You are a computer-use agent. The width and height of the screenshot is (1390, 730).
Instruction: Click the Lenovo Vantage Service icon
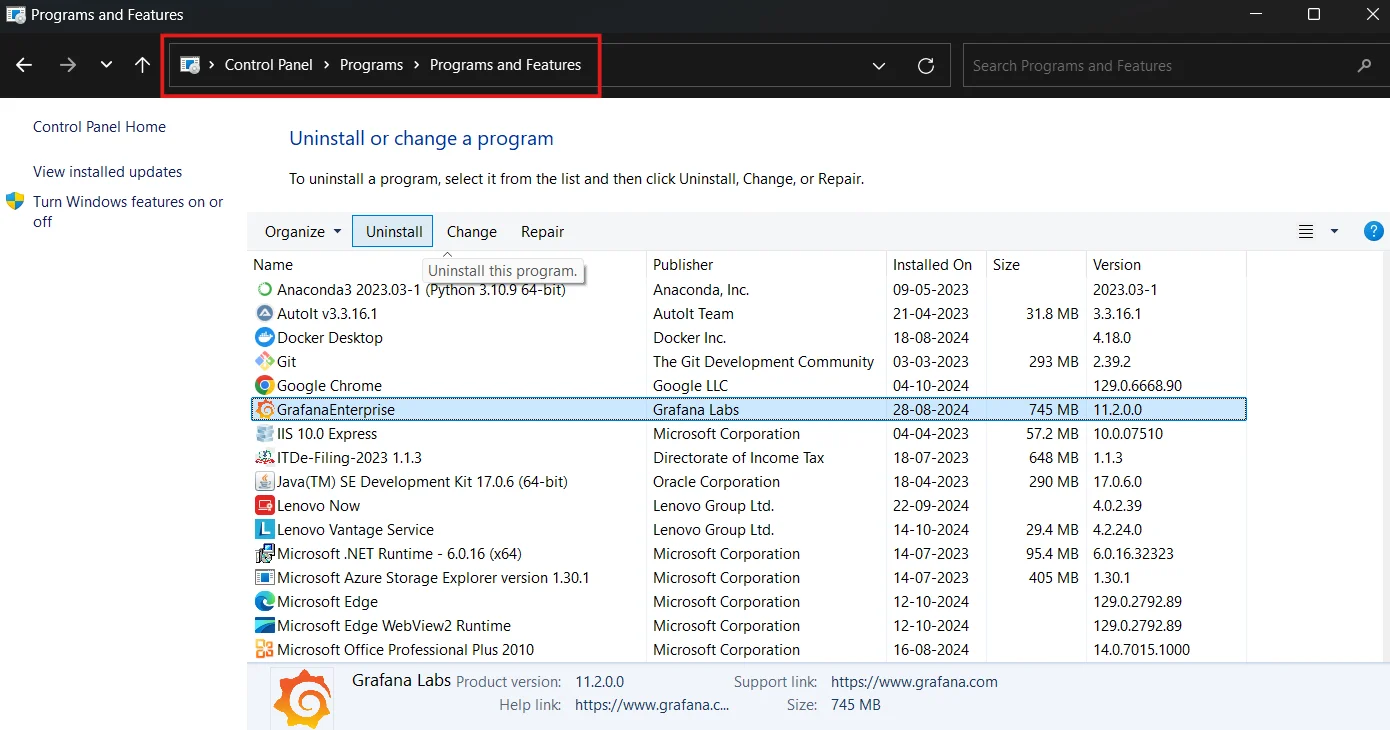pyautogui.click(x=265, y=530)
